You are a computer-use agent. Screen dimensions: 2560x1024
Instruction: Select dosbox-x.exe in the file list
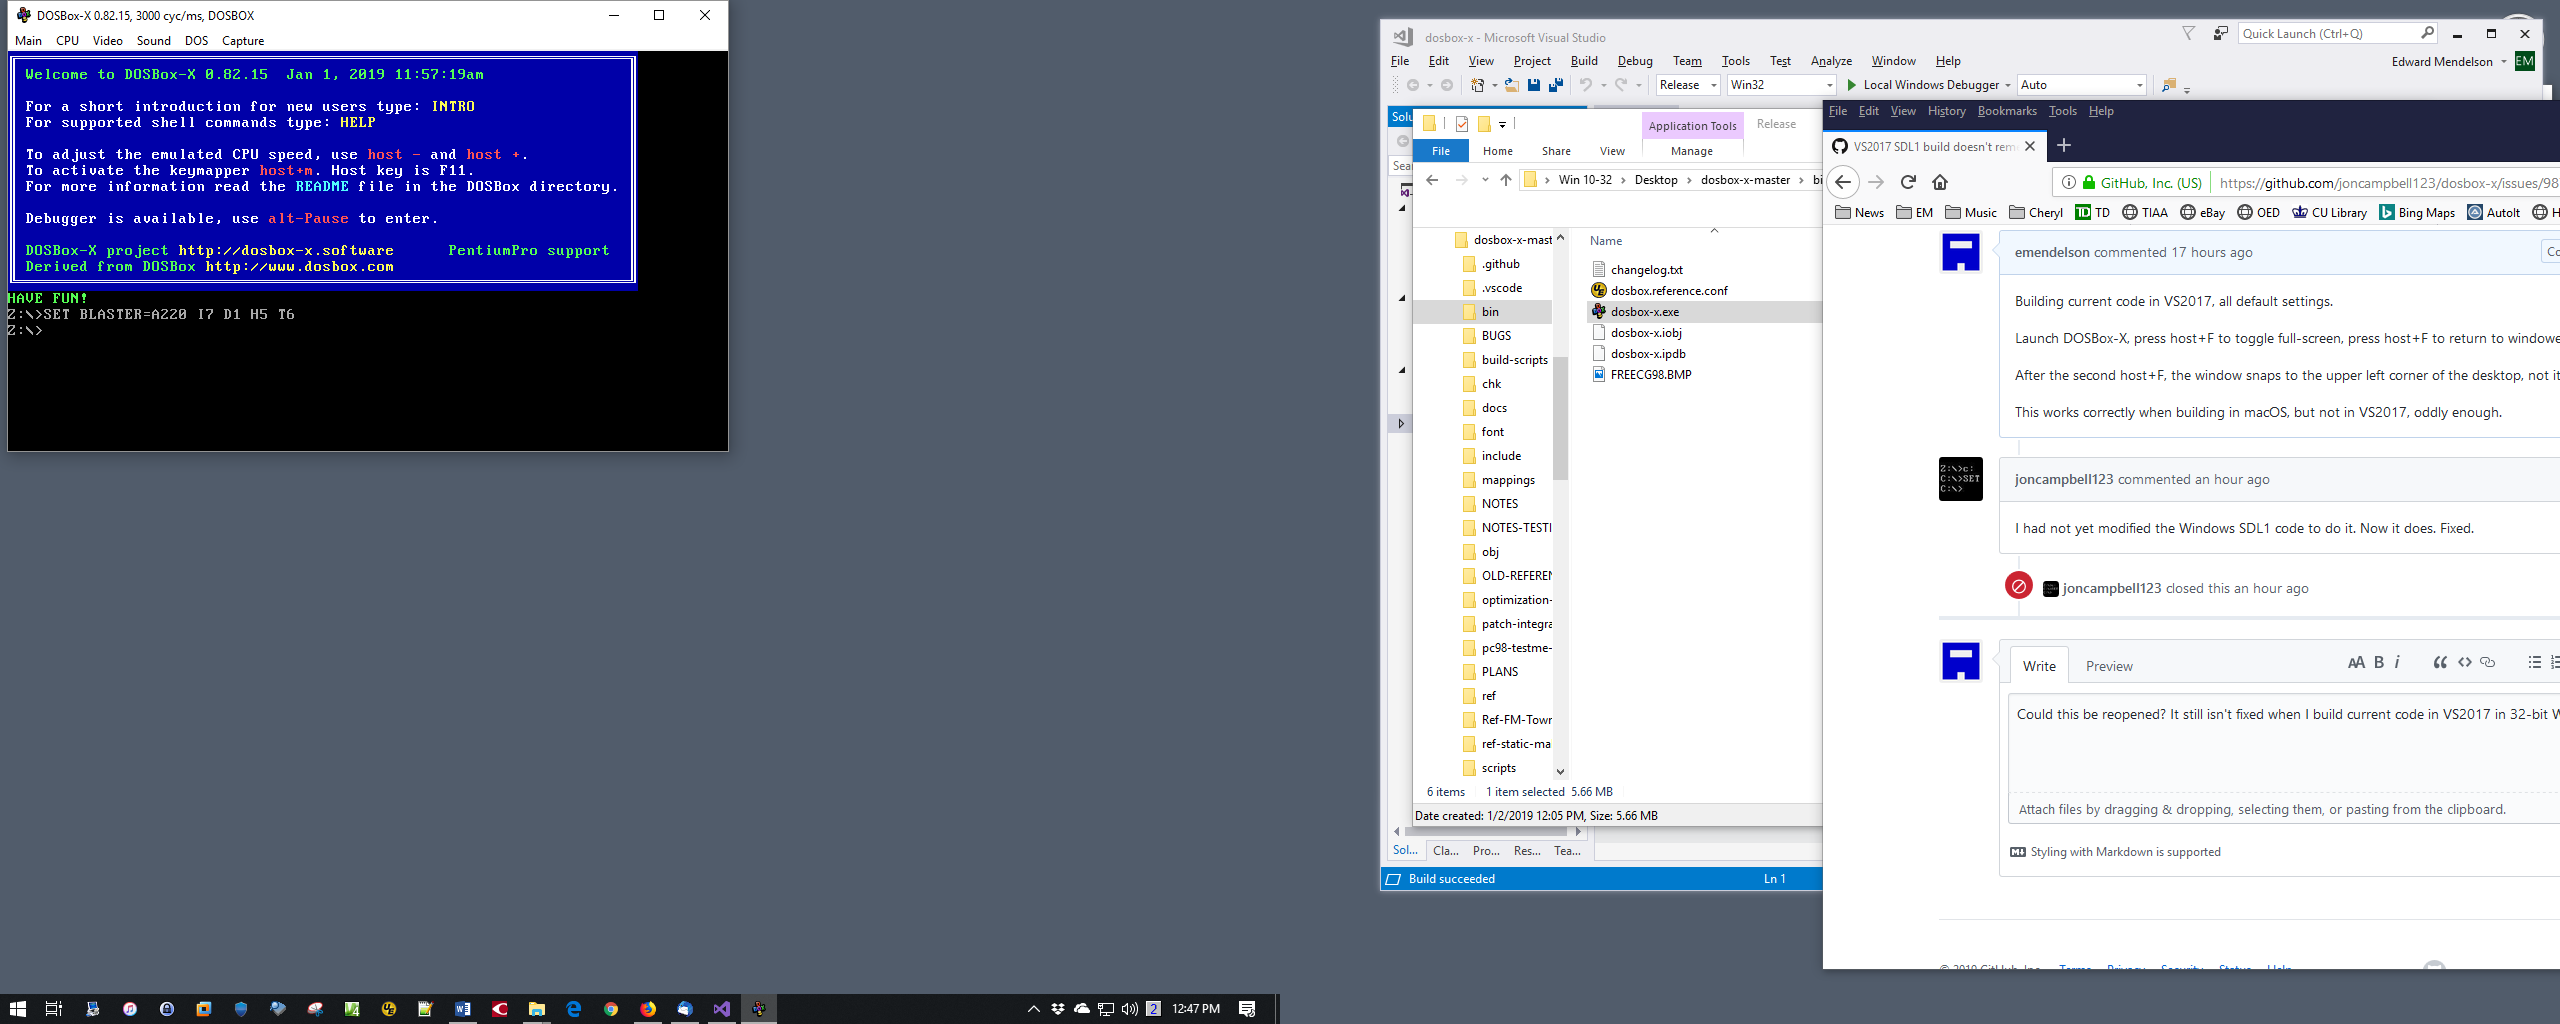click(x=1645, y=311)
